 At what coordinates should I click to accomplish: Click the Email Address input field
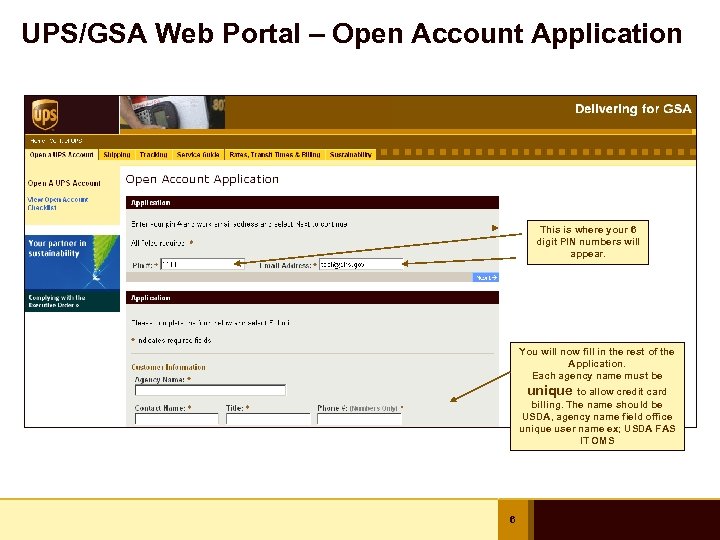[361, 264]
